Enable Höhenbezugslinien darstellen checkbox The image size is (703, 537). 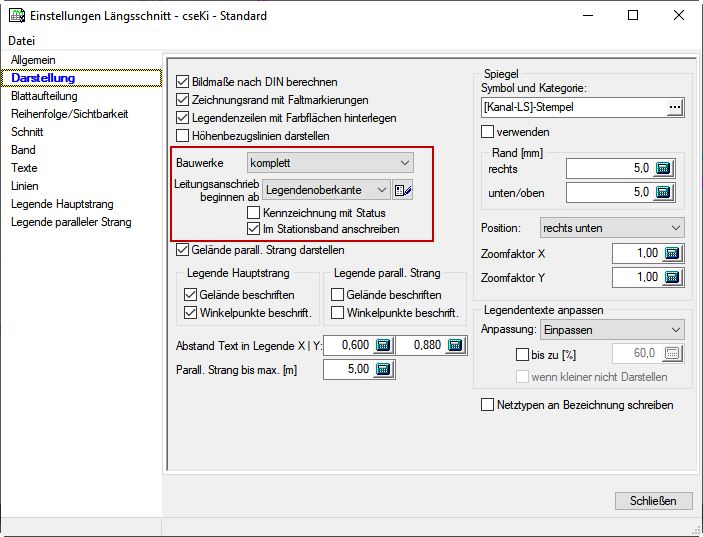[182, 136]
